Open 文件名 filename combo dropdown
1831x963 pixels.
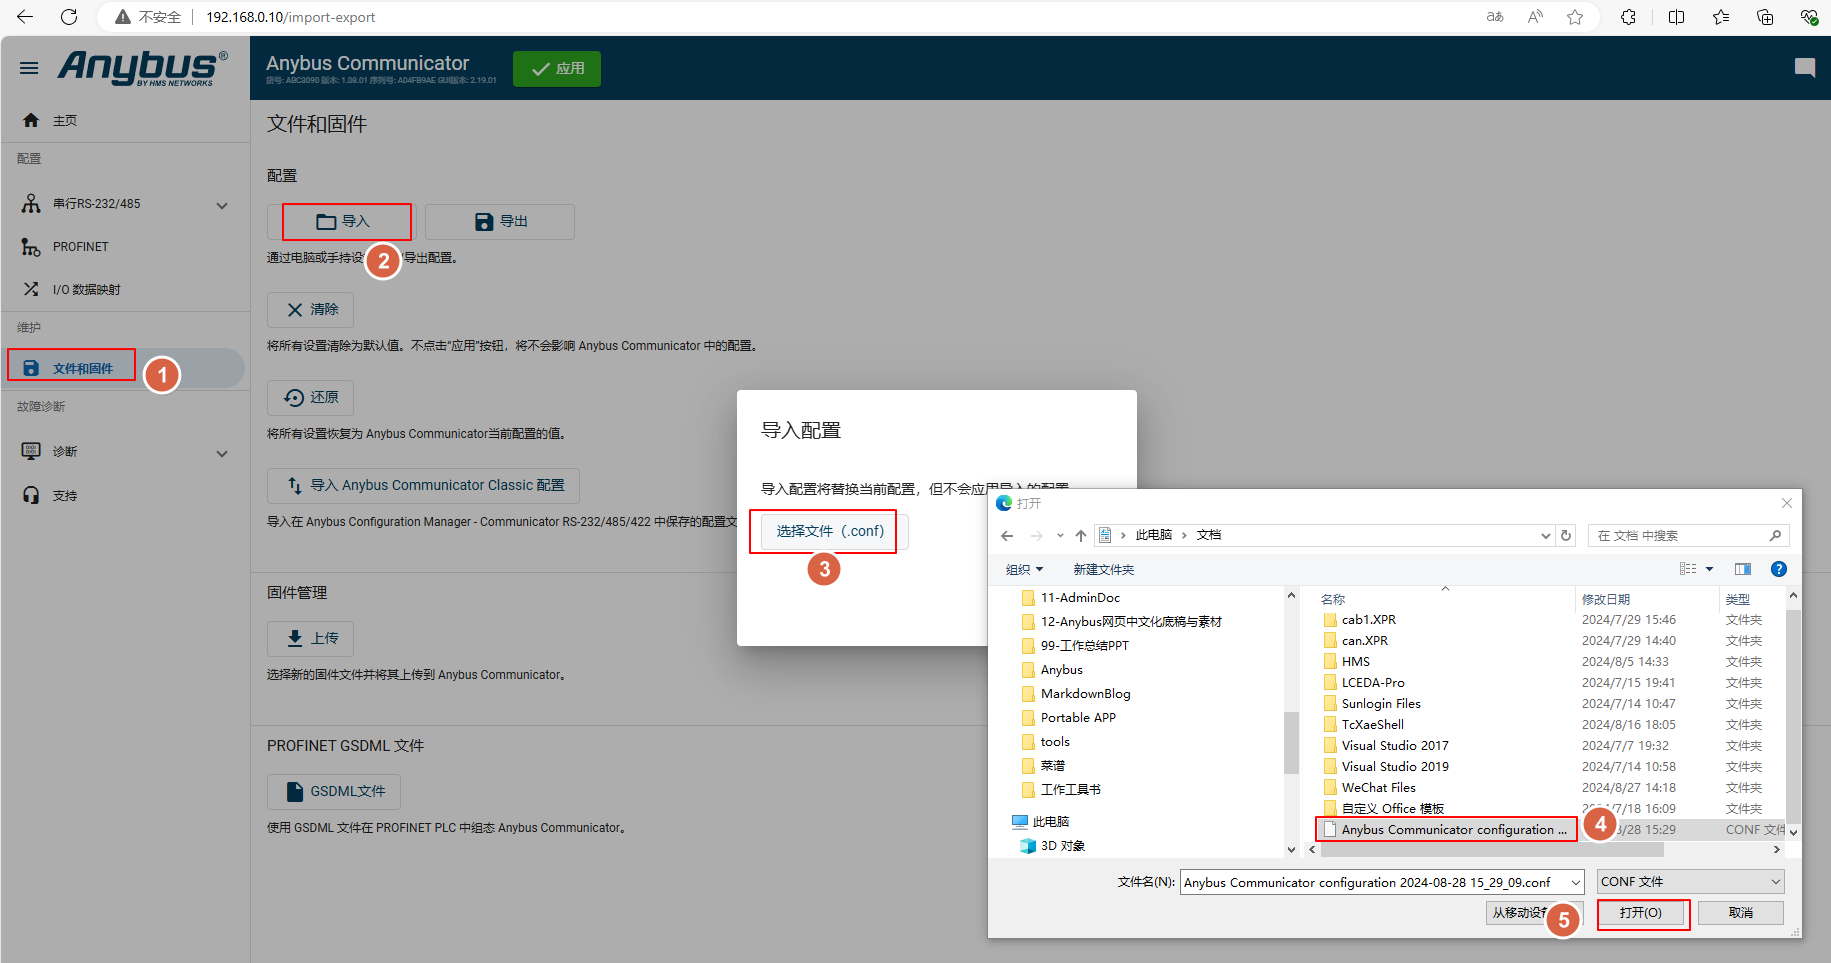(1576, 882)
